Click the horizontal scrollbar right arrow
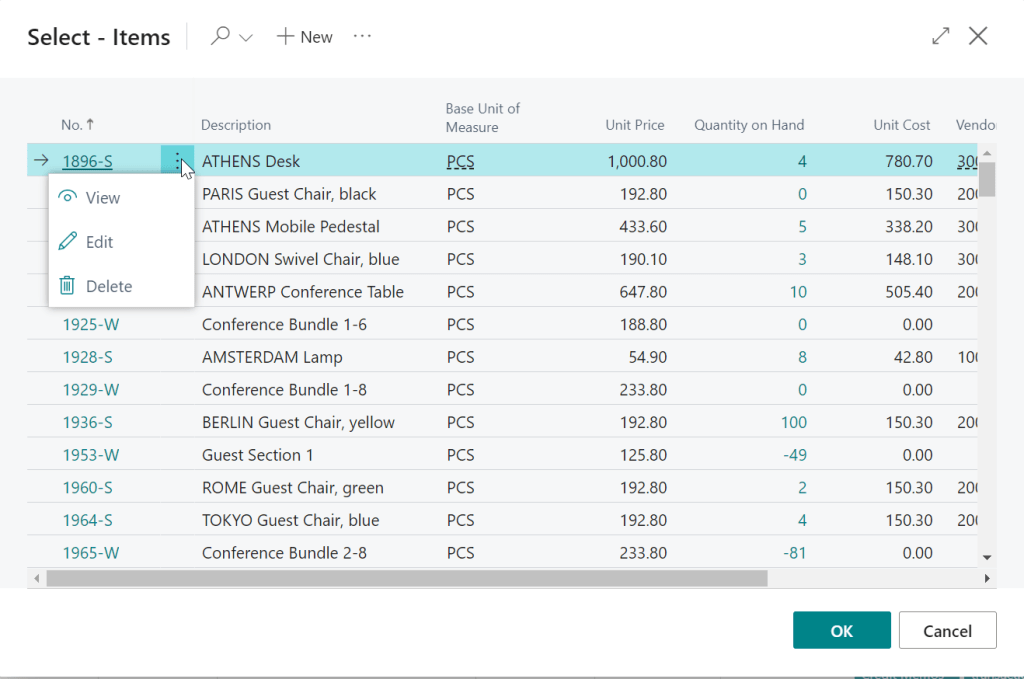Viewport: 1024px width, 679px height. point(986,578)
